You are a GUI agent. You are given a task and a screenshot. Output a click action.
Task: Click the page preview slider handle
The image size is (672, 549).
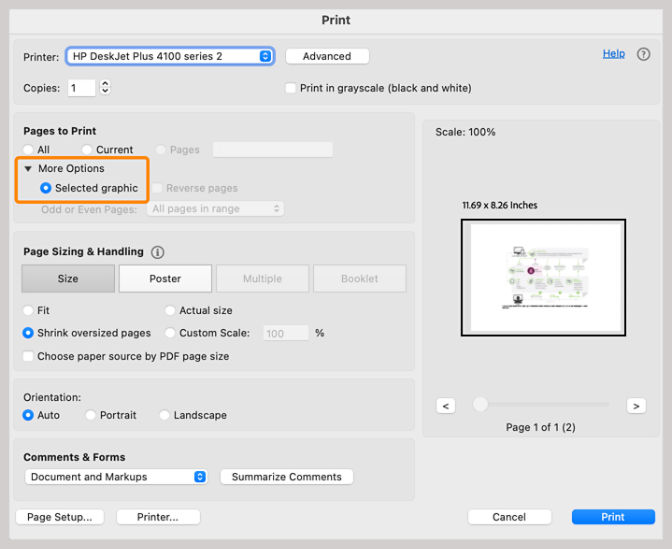point(481,404)
